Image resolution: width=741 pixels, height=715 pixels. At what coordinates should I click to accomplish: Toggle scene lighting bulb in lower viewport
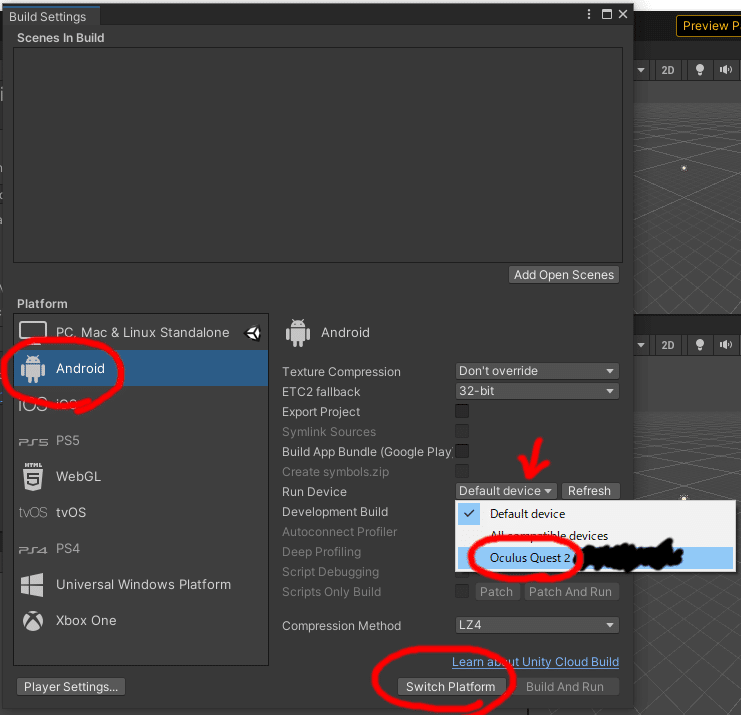700,345
